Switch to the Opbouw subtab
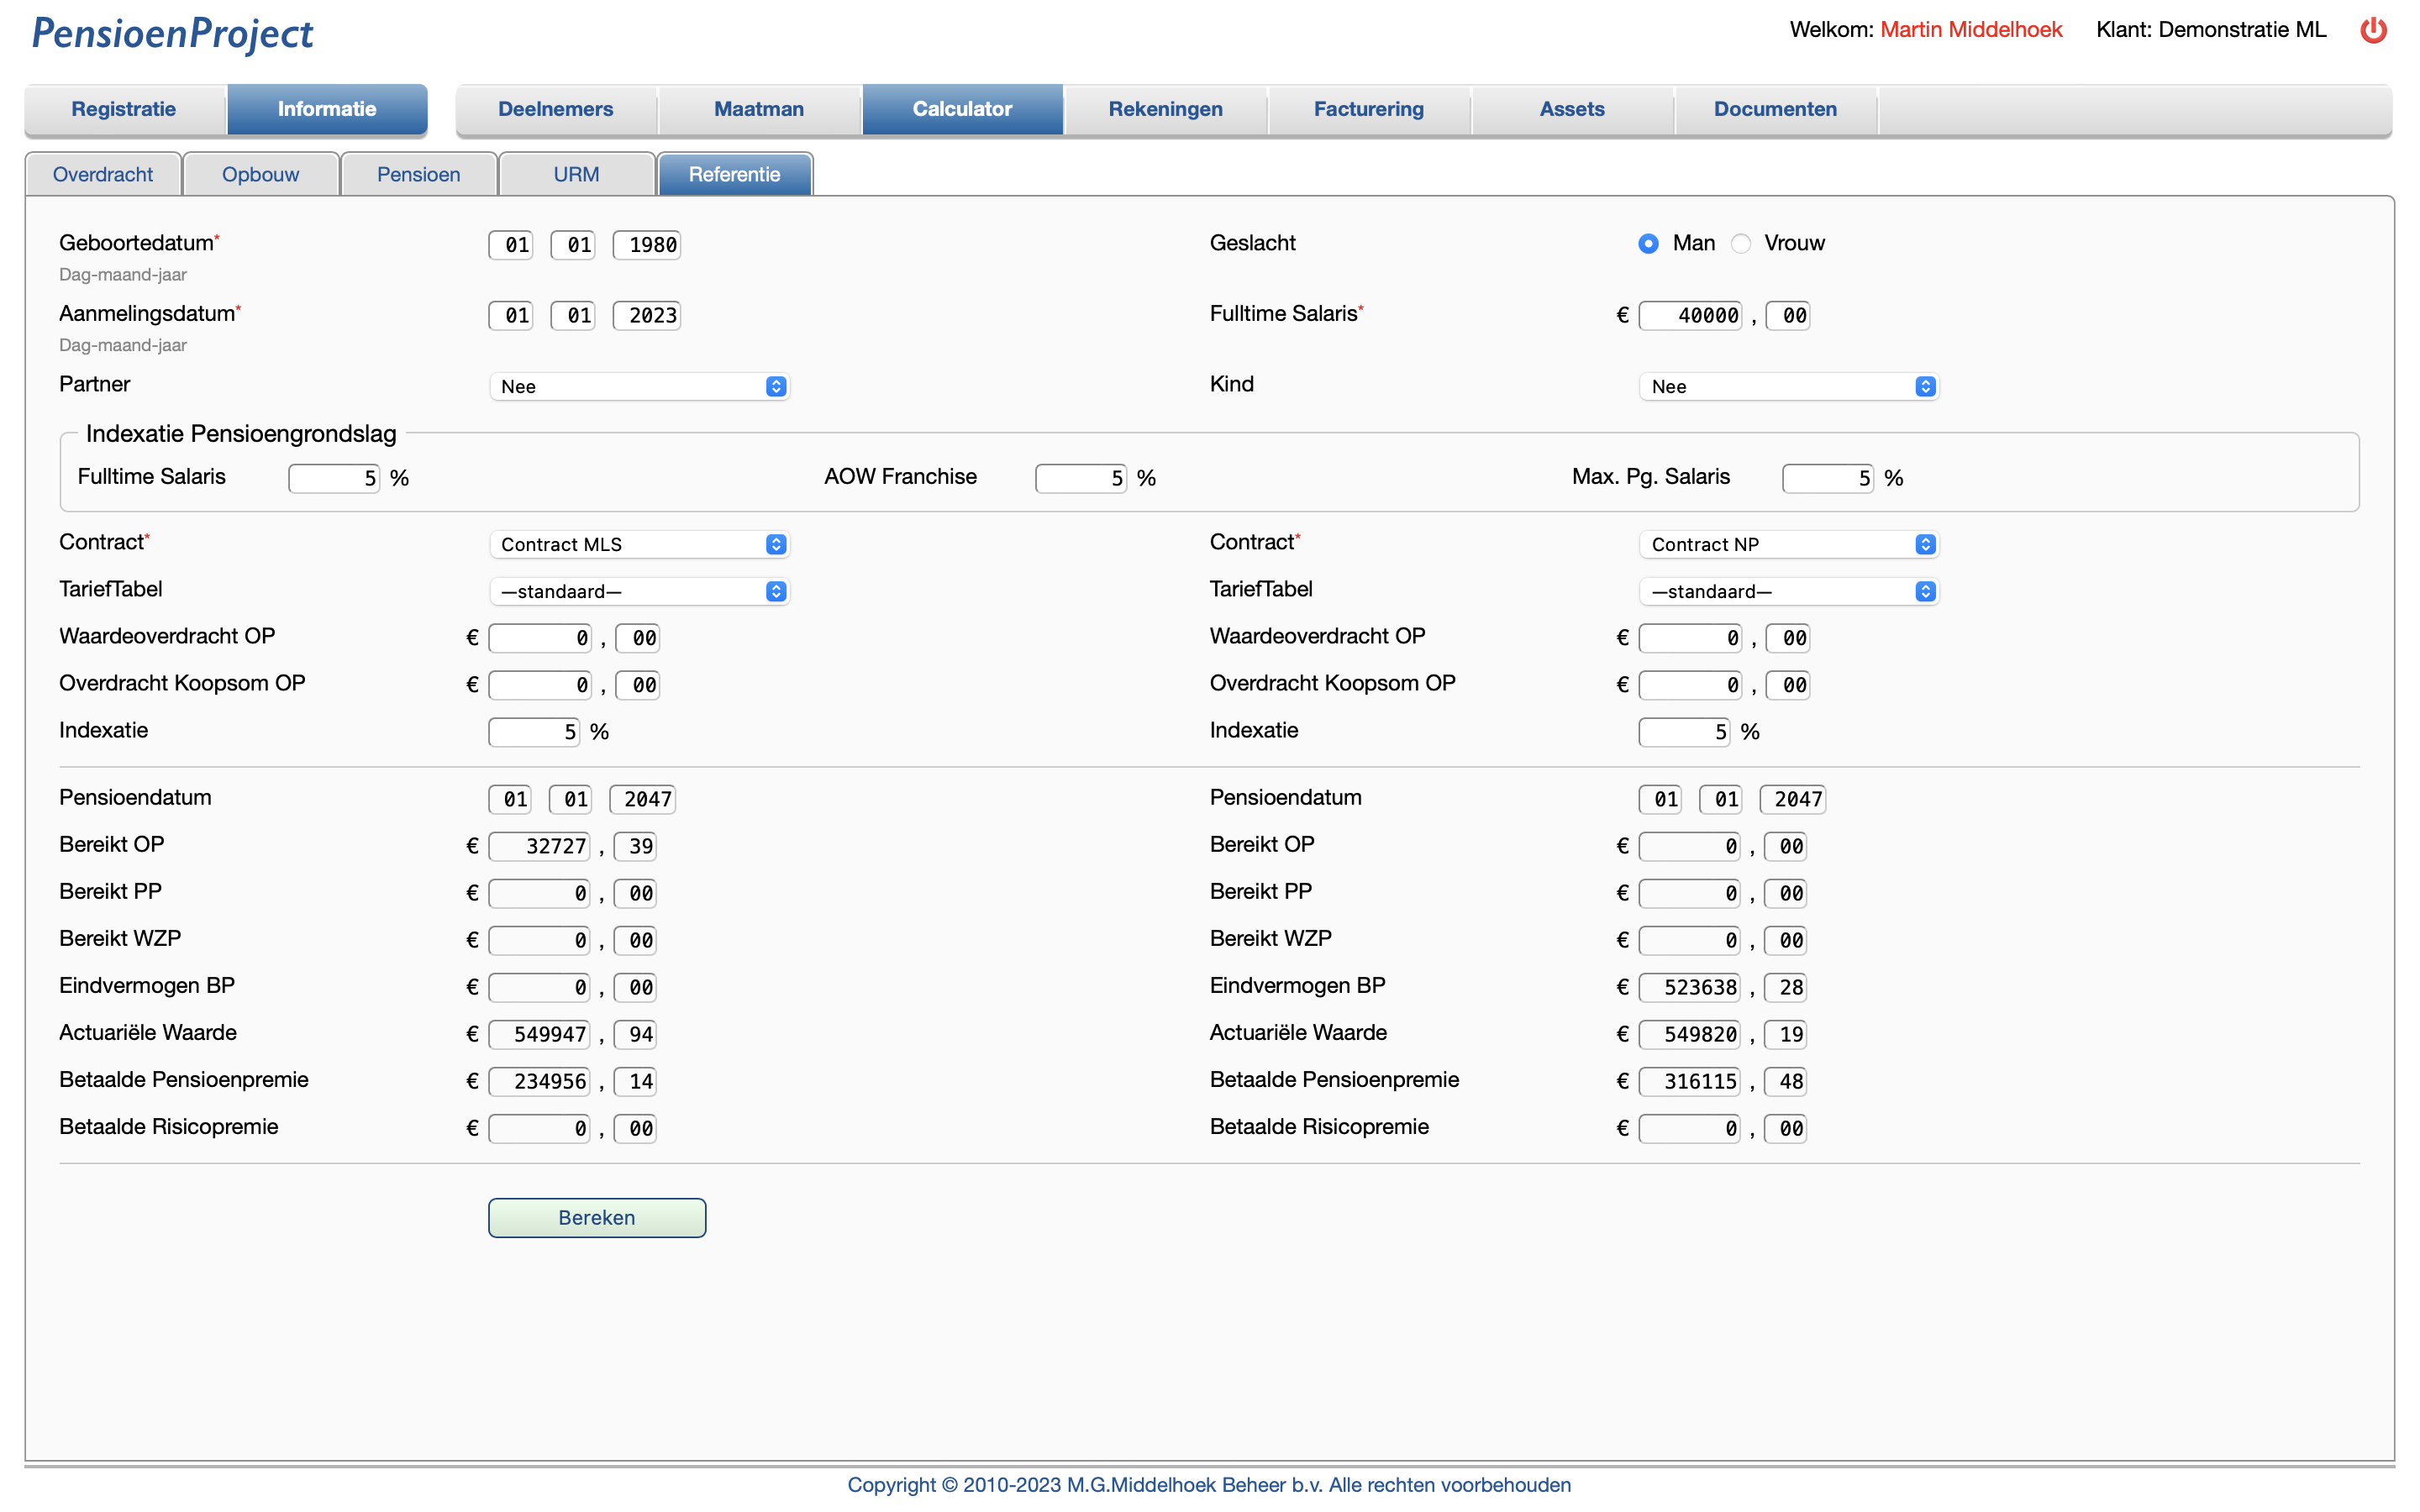The image size is (2420, 1512). tap(260, 174)
